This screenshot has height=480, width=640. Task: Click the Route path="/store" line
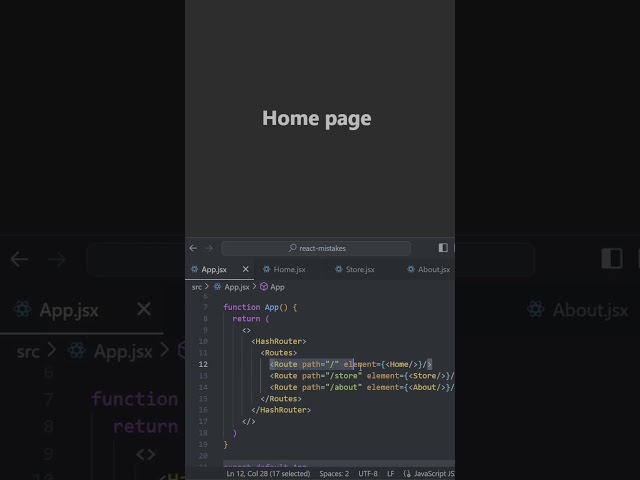click(362, 376)
